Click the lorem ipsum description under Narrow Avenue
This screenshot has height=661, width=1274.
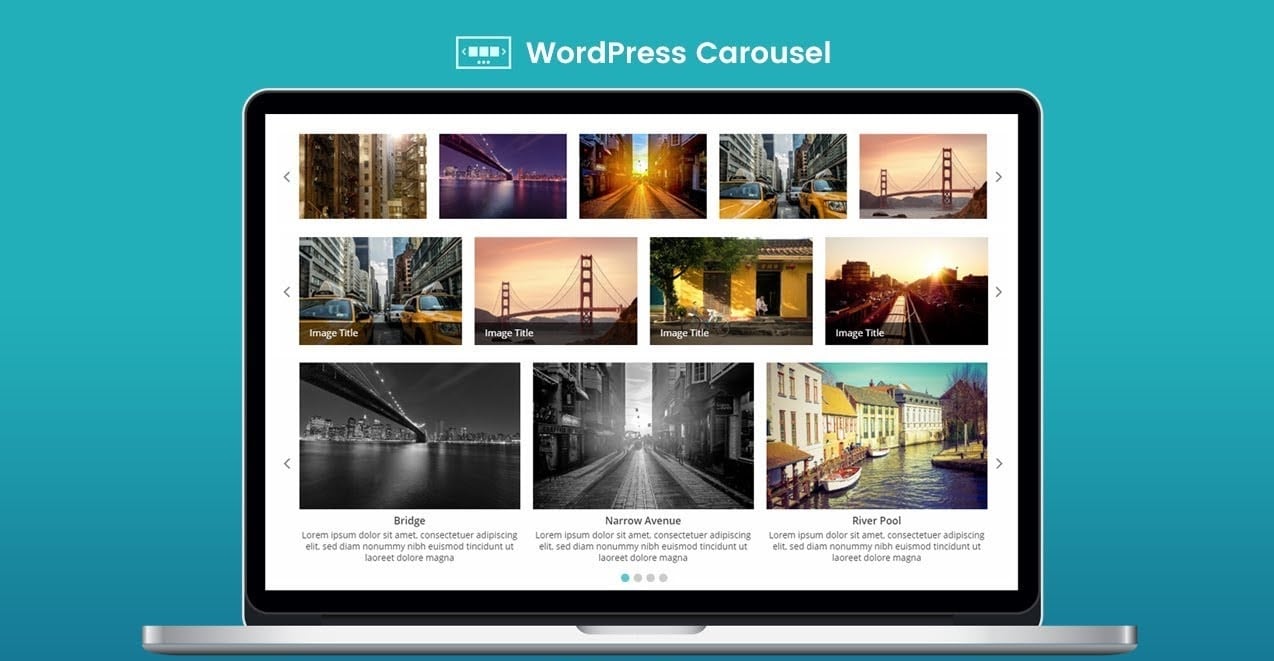click(643, 547)
